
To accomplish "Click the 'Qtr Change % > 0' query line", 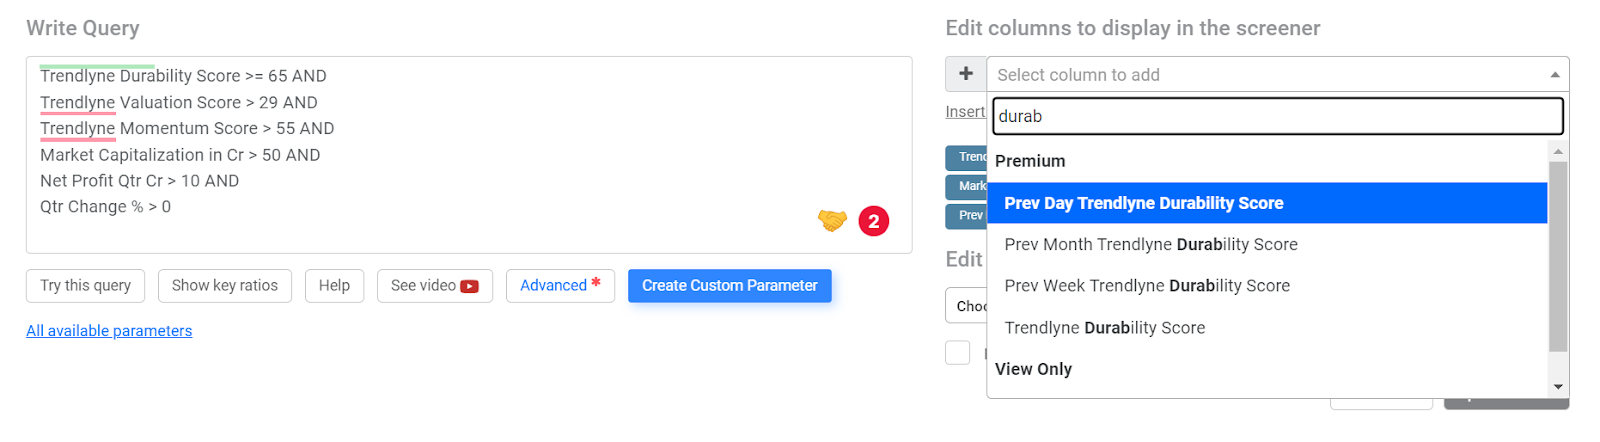I will (105, 207).
